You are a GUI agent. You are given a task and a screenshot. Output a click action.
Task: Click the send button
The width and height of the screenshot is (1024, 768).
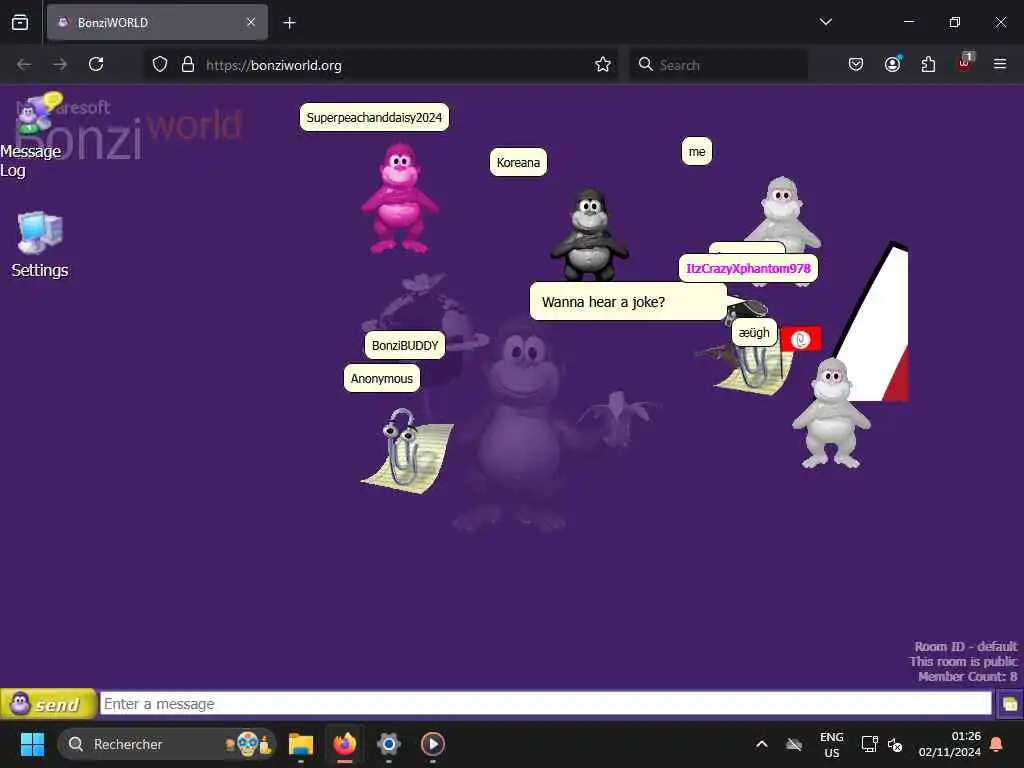[x=48, y=704]
